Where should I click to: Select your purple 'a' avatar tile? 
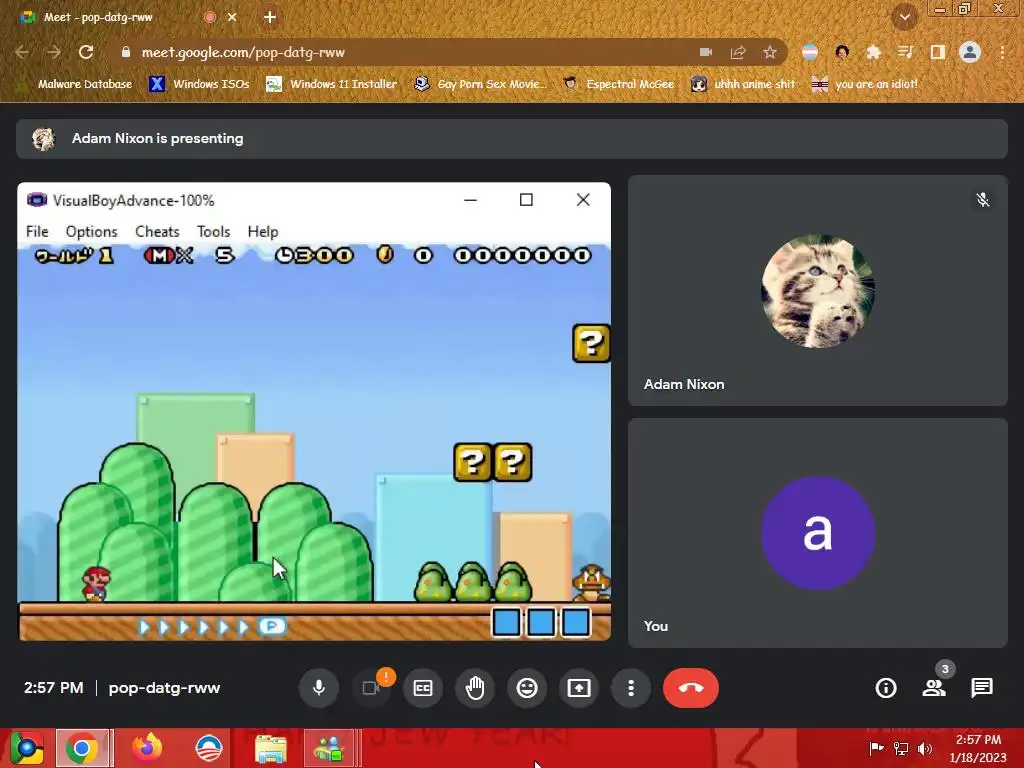[818, 533]
